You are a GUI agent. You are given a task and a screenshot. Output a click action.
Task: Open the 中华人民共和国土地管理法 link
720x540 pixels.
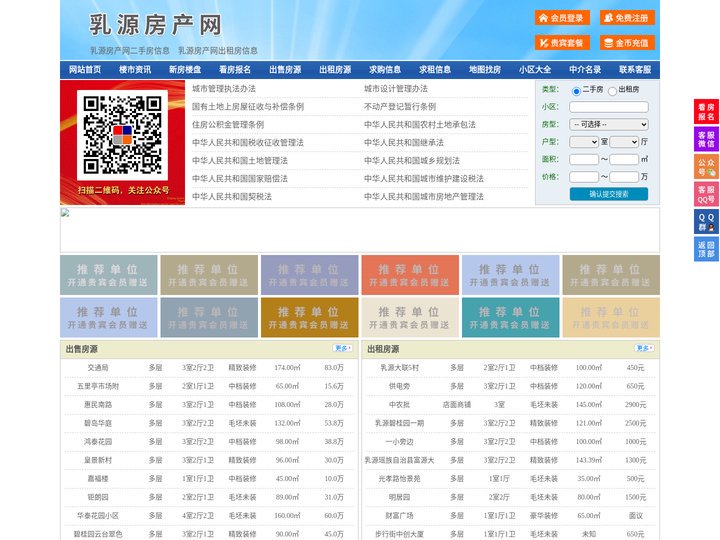pyautogui.click(x=240, y=160)
